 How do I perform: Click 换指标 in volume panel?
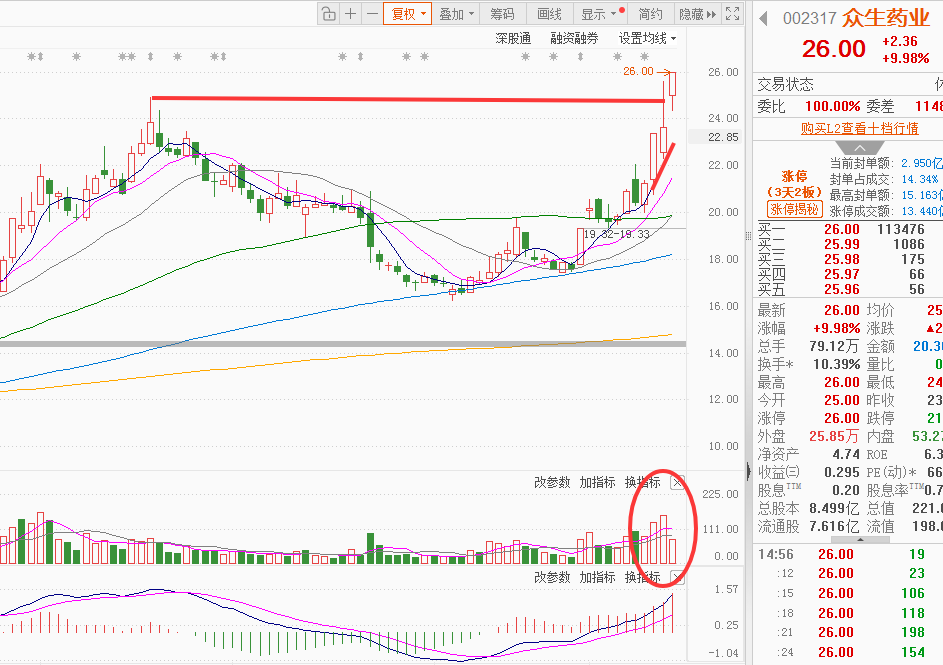coord(642,482)
